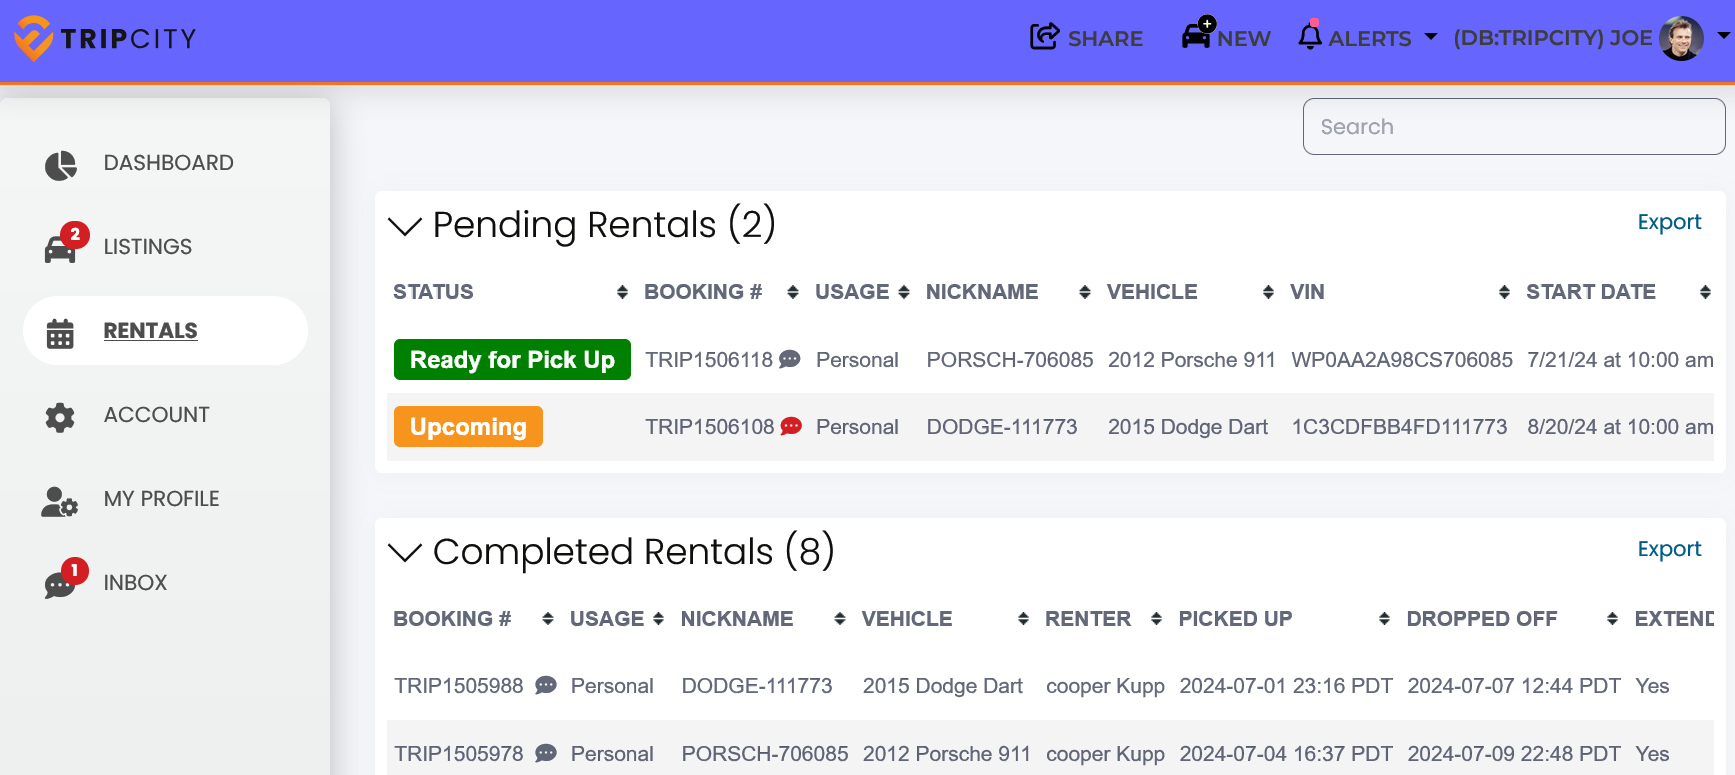Viewport: 1735px width, 775px height.
Task: Click drop-off time 2024-07-07 12:44 PDT
Action: (x=1514, y=686)
